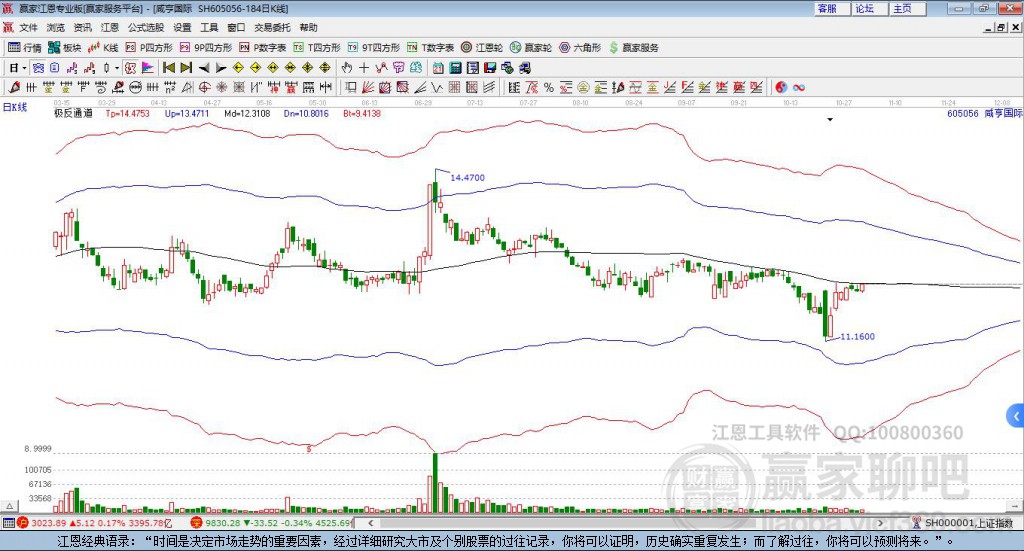Click the 14.4700 high price label
The width and height of the screenshot is (1024, 551).
tap(468, 177)
